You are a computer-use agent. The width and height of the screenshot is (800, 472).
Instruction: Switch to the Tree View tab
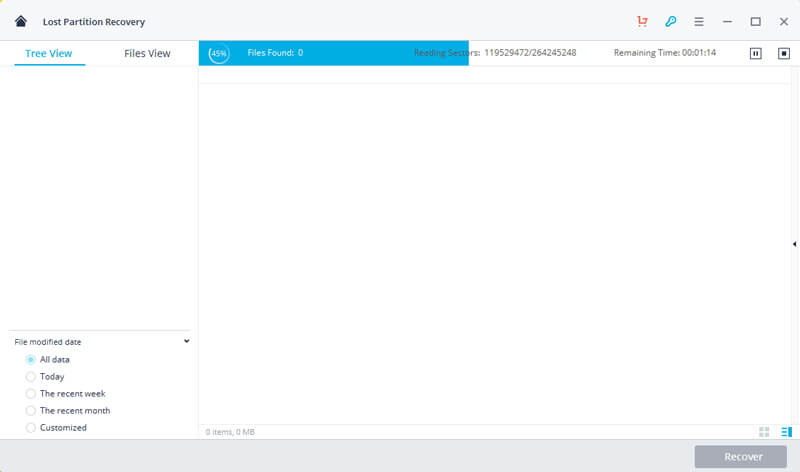coord(49,53)
